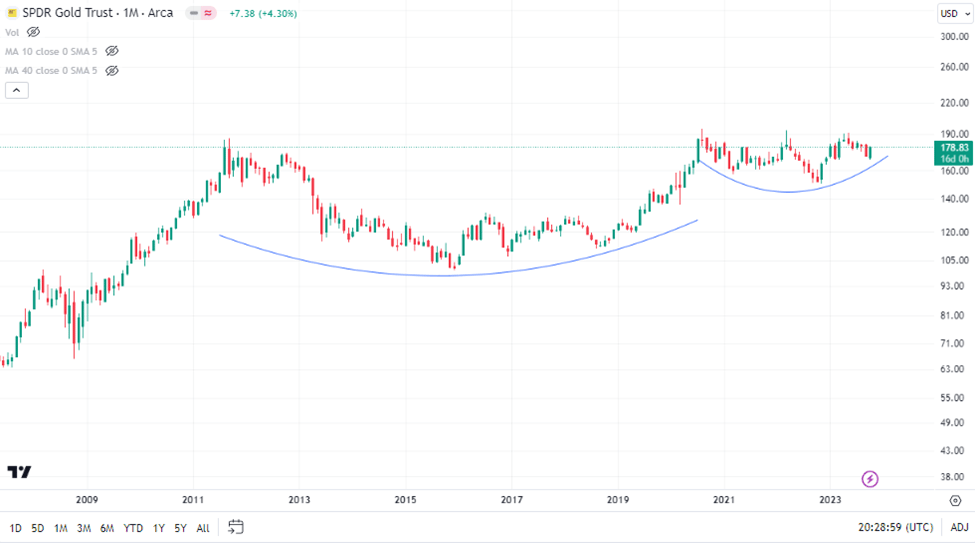Click the MA 40 close 0 SMA 5 label
The image size is (975, 543).
point(51,71)
